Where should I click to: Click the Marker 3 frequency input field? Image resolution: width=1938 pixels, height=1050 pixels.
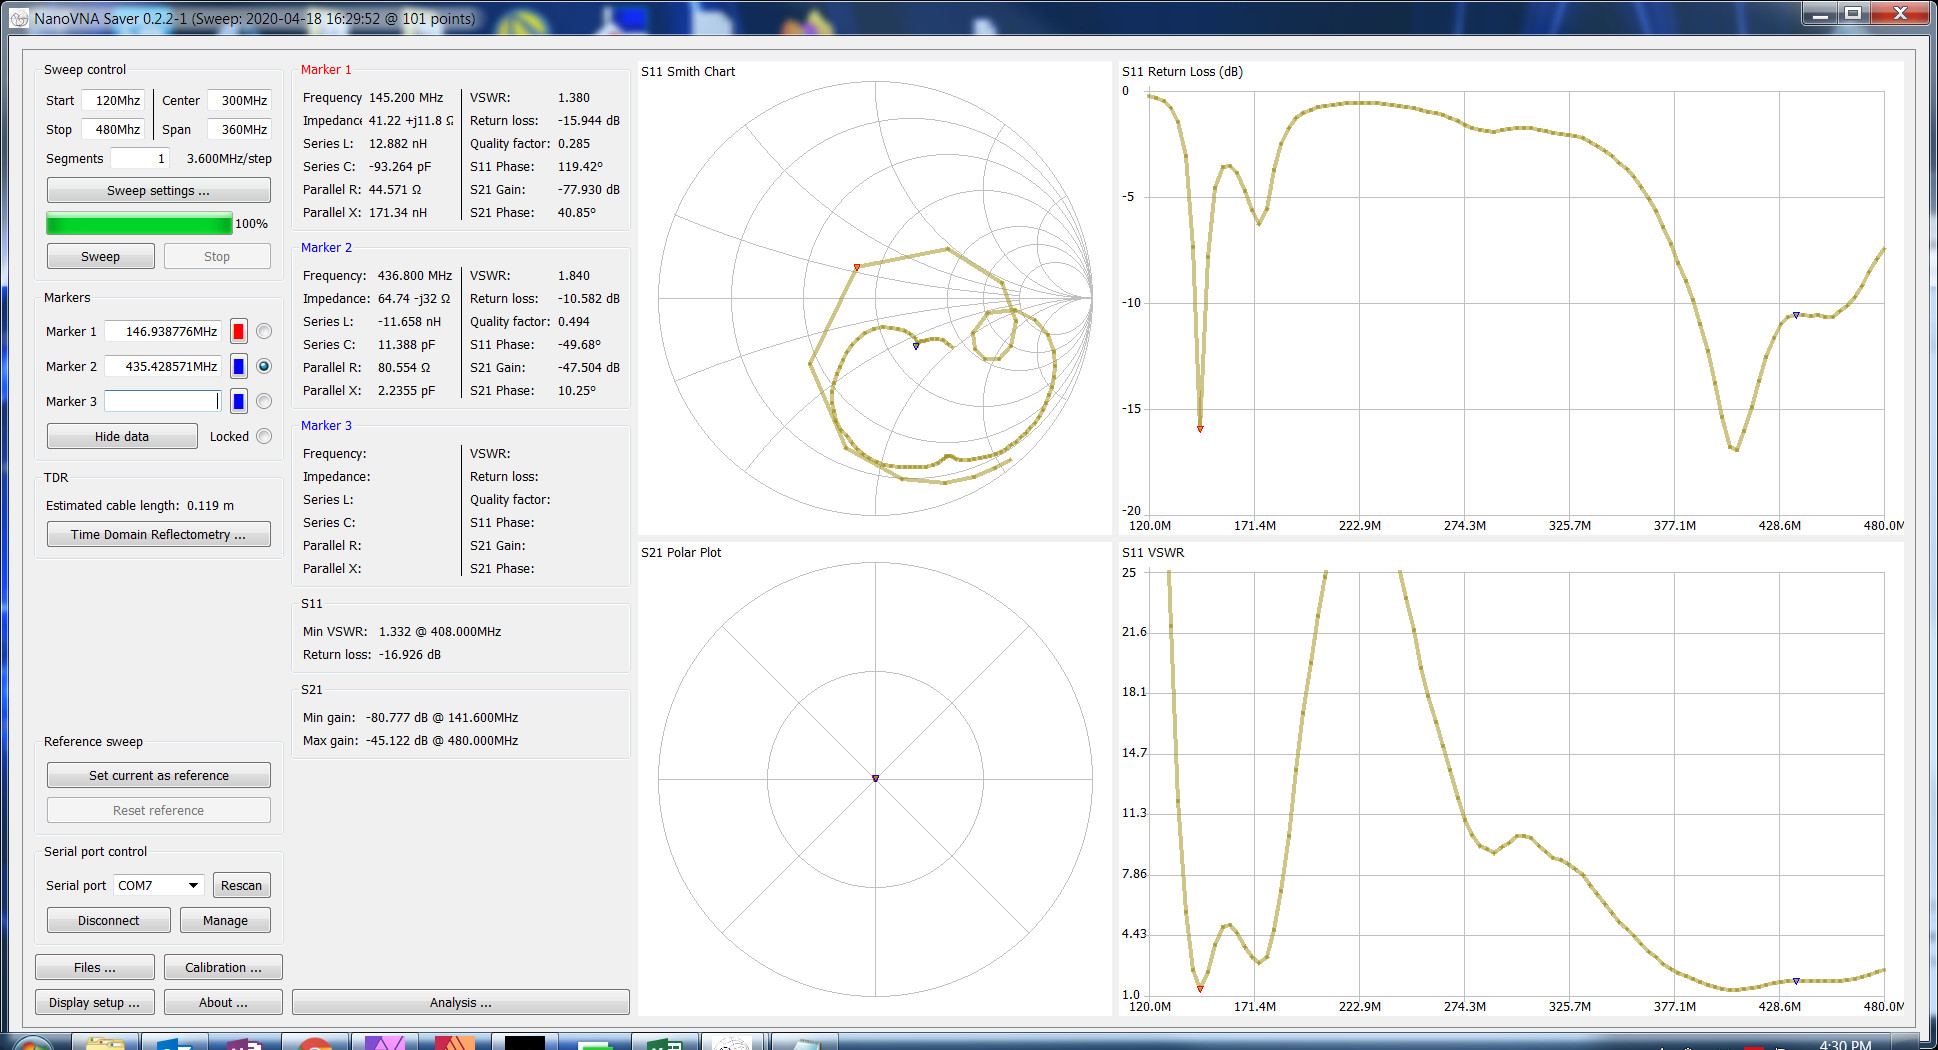161,402
